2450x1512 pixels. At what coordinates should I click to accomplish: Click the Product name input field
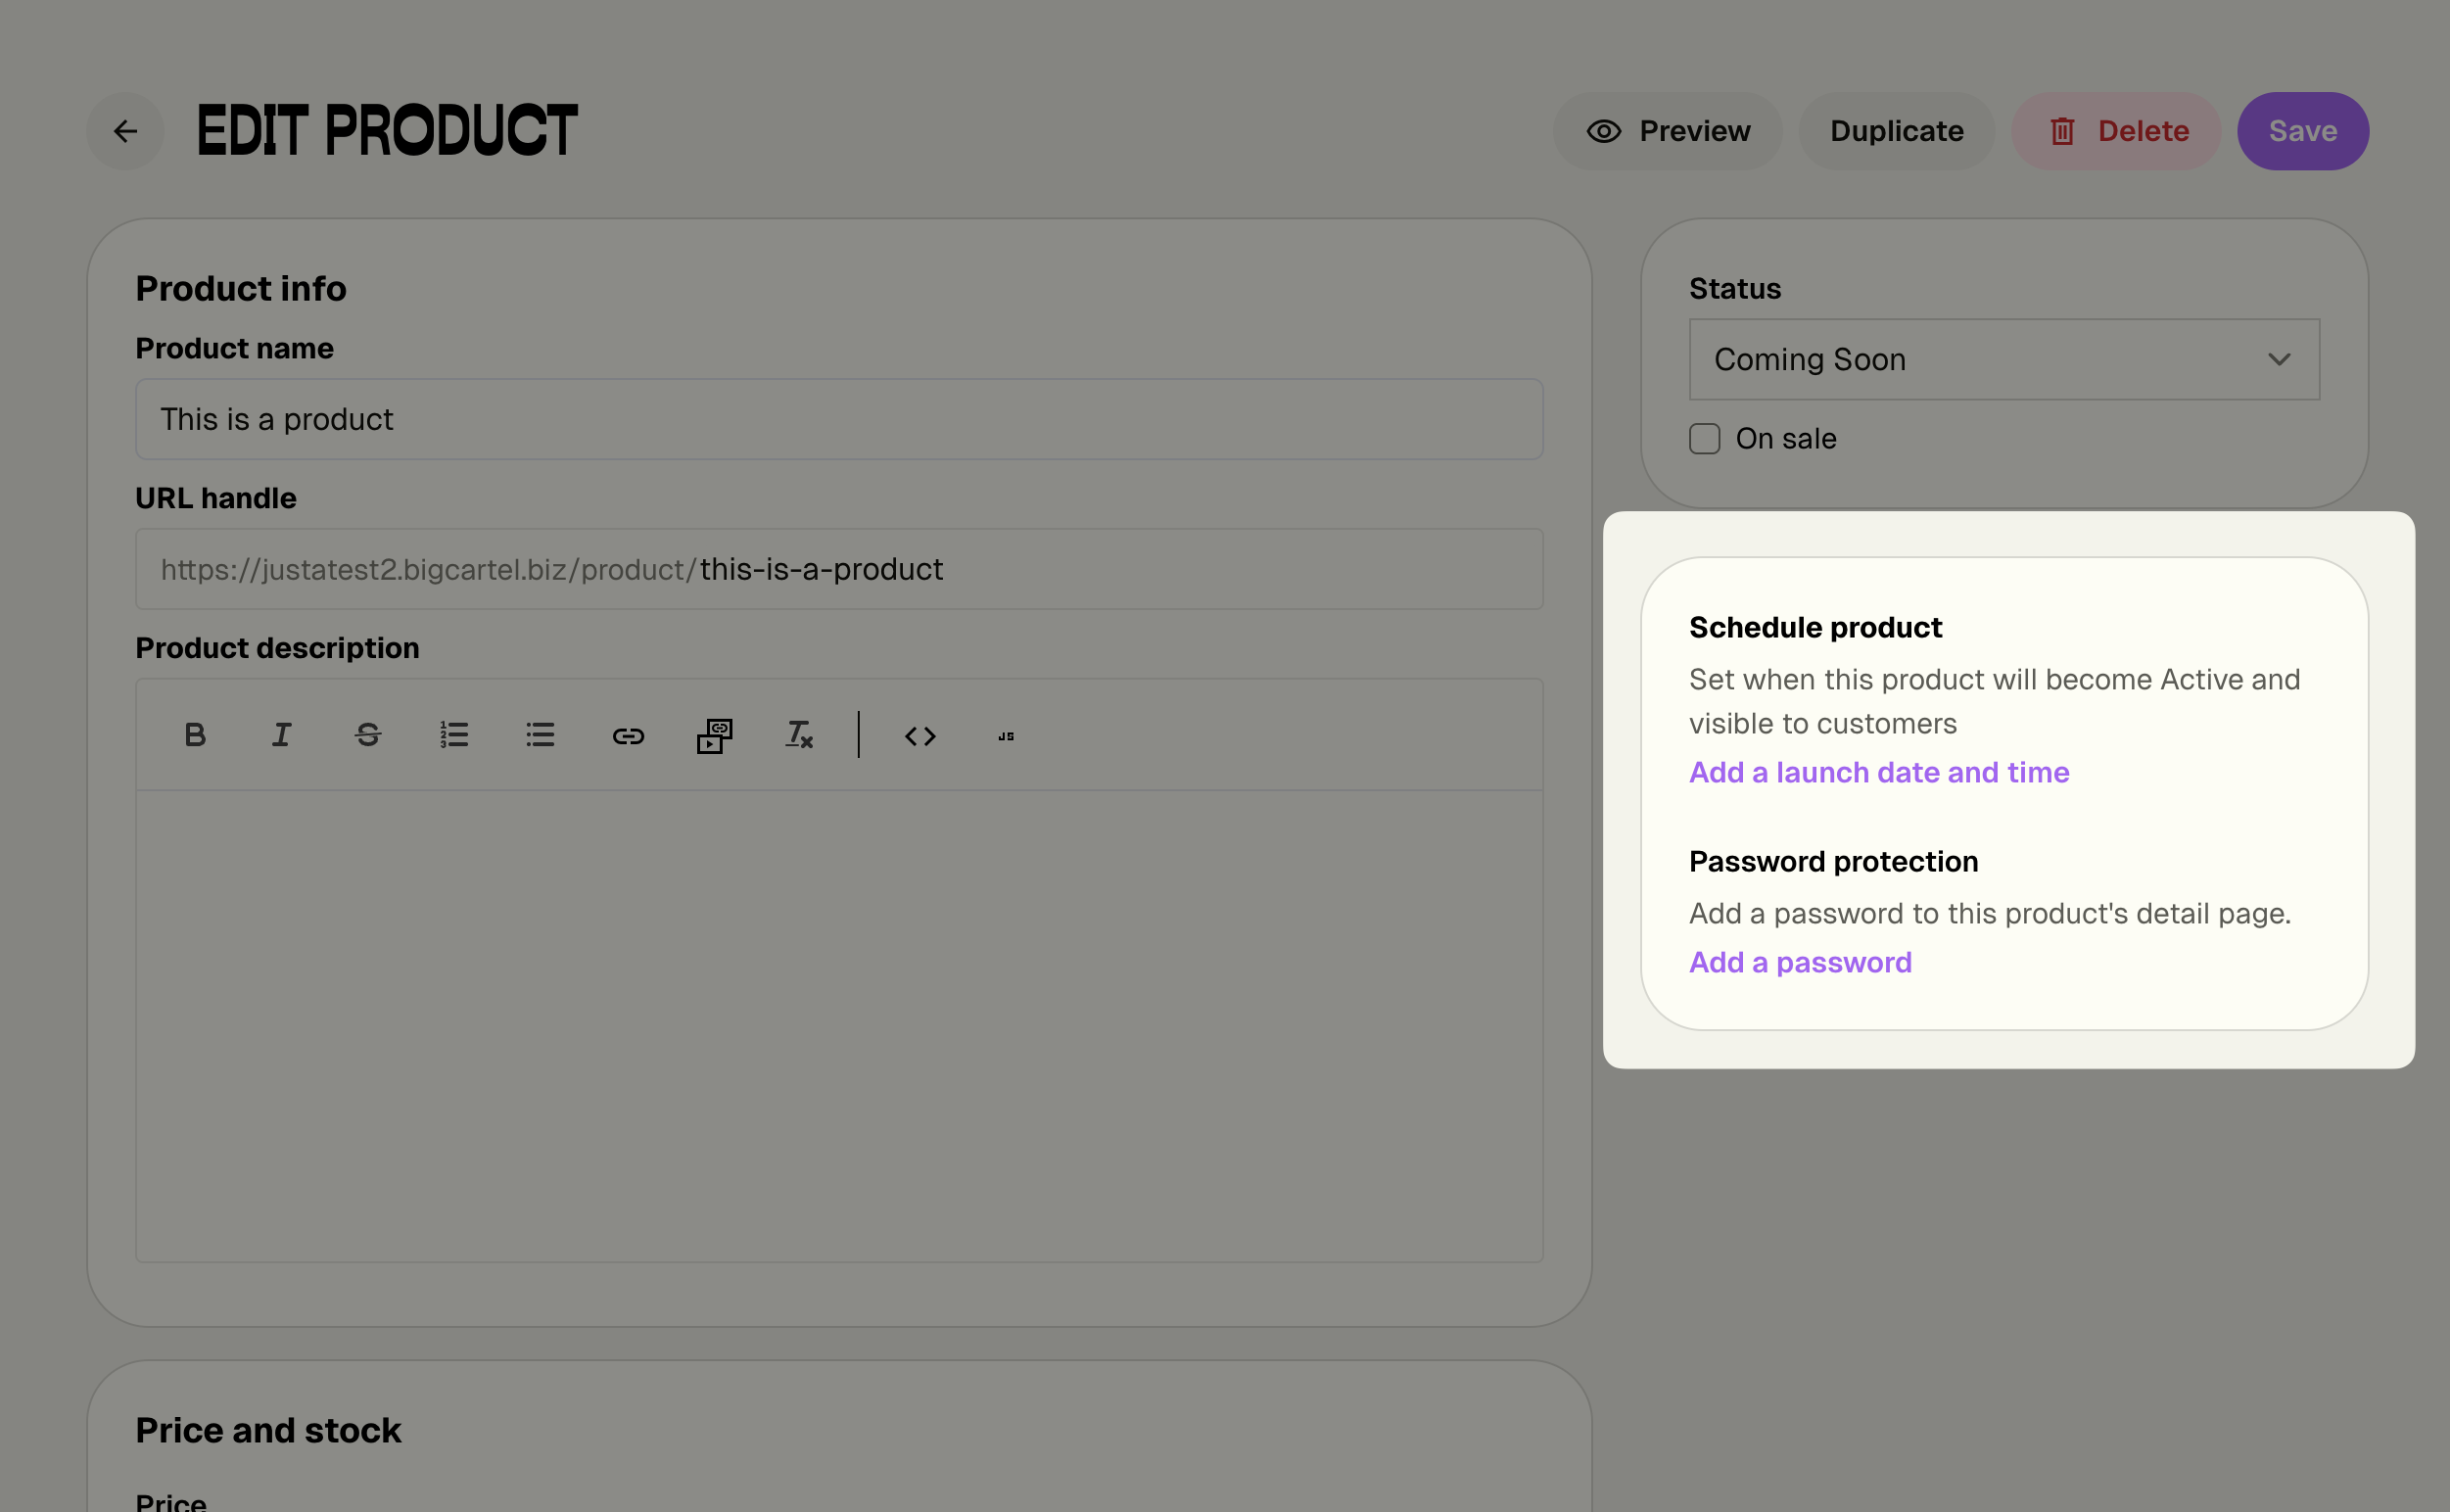click(838, 419)
